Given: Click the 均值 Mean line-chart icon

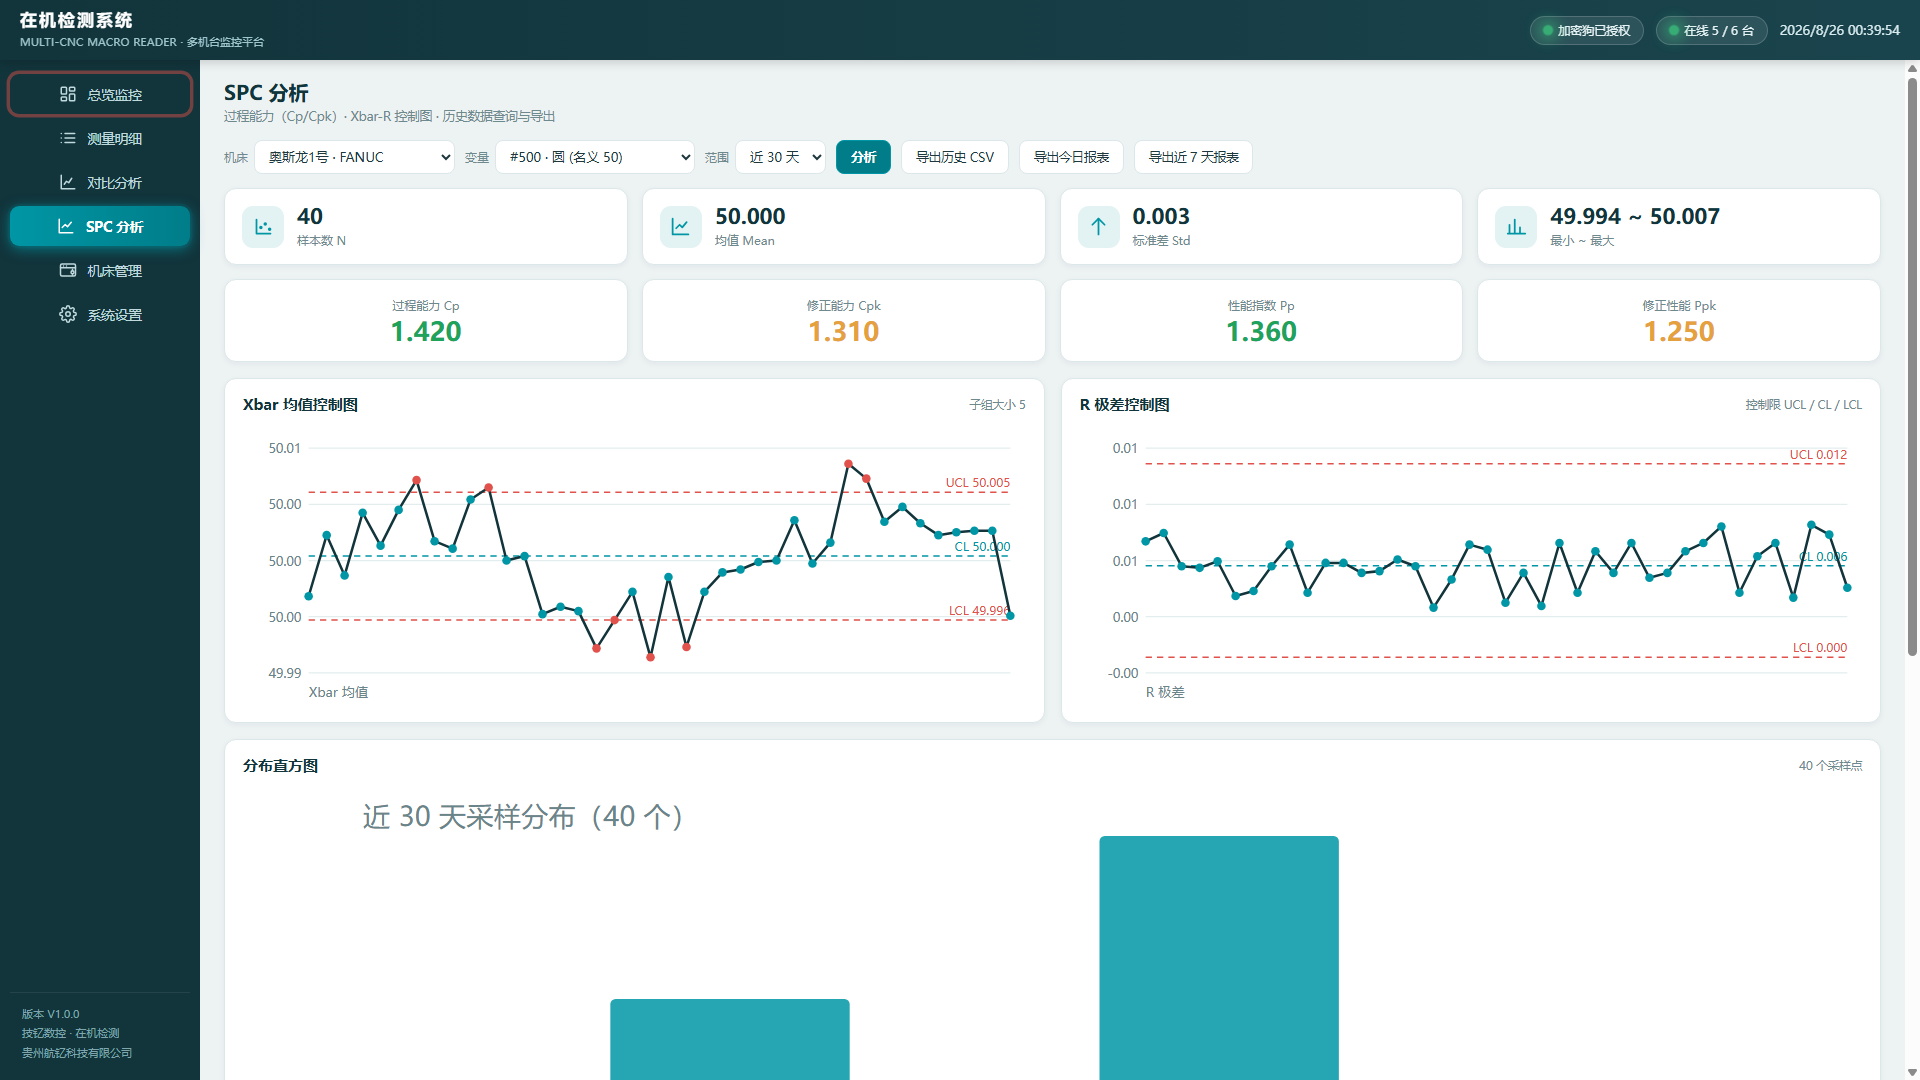Looking at the screenshot, I should click(681, 227).
